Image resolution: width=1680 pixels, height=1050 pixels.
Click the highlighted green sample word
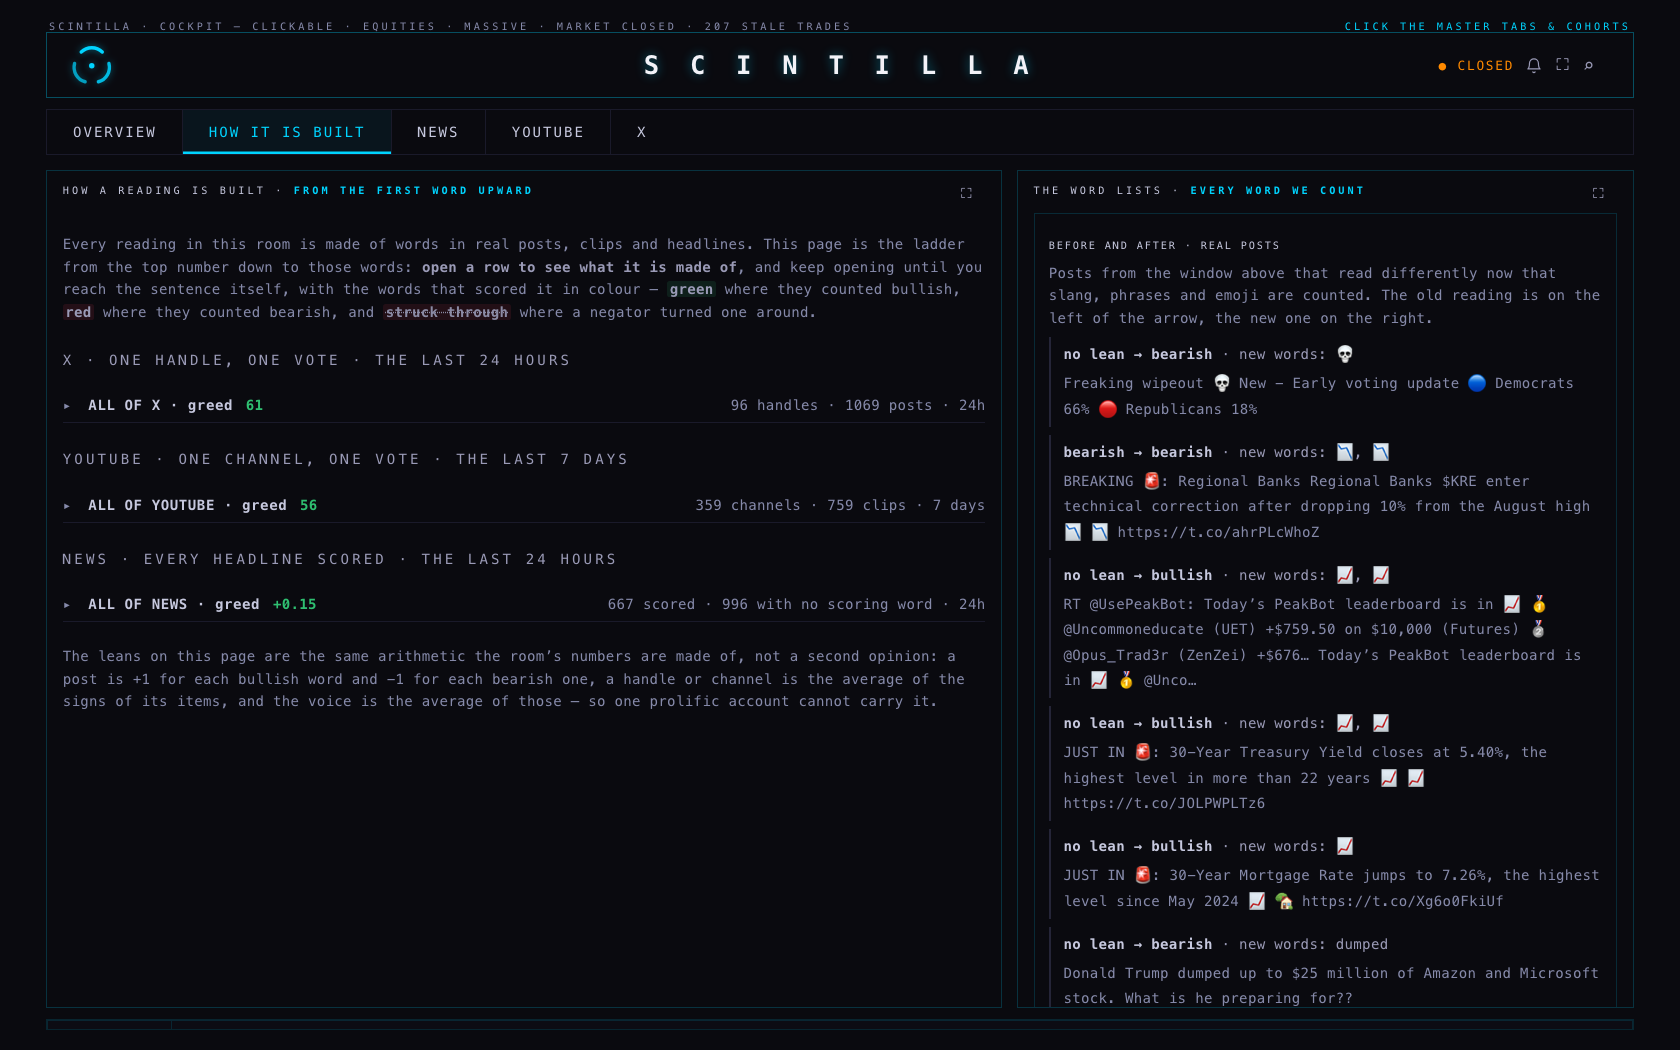[x=691, y=289]
